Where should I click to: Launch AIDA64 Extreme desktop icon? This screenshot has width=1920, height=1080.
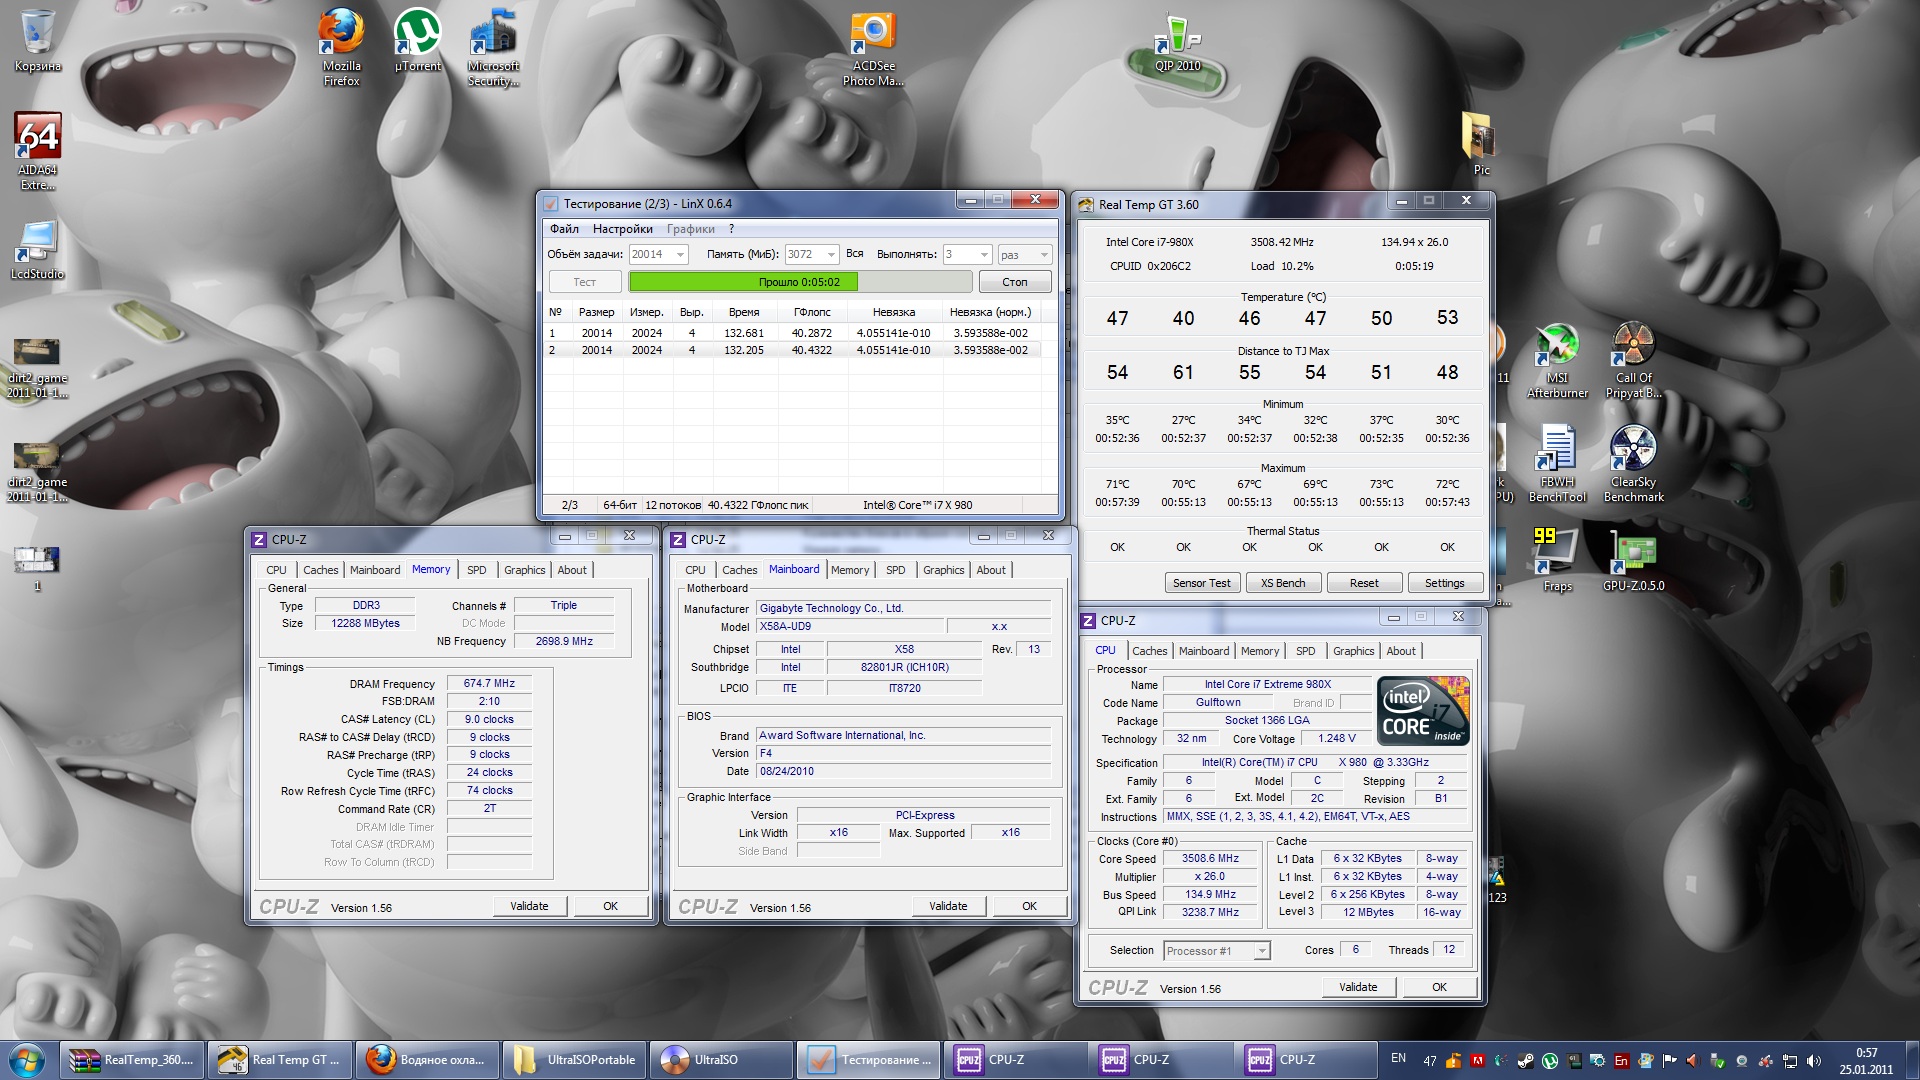[x=38, y=151]
